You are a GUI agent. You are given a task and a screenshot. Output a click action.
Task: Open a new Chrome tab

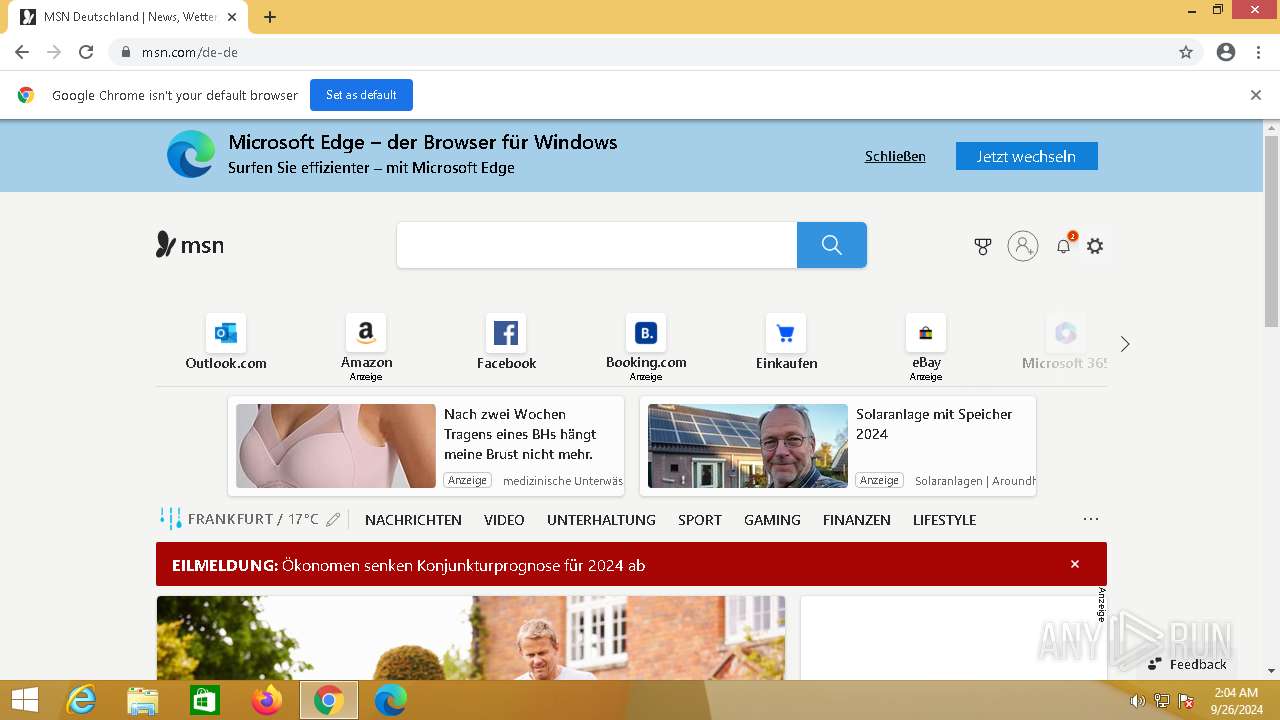point(270,17)
